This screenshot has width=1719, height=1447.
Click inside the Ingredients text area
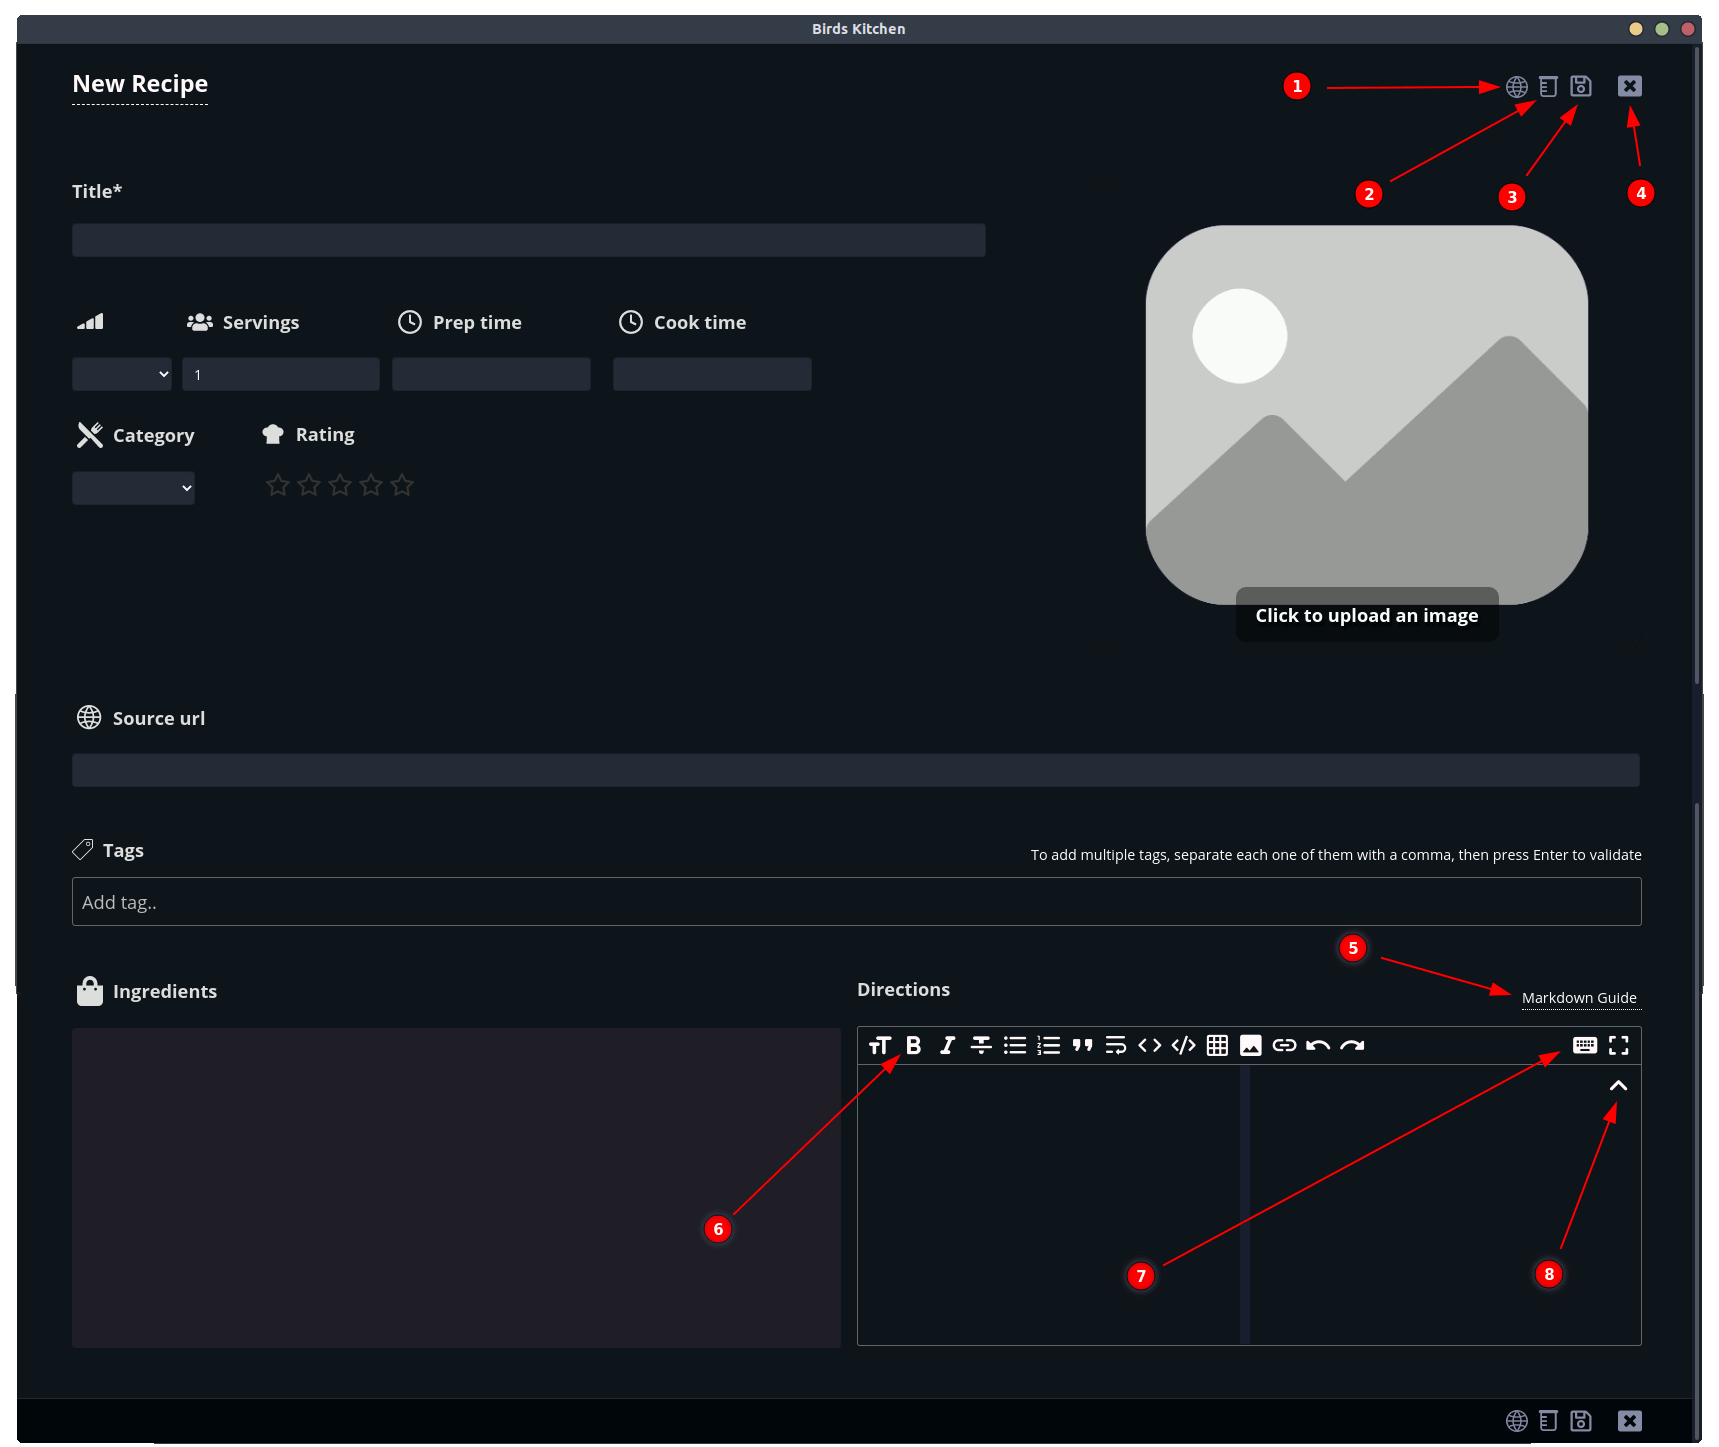click(456, 1188)
